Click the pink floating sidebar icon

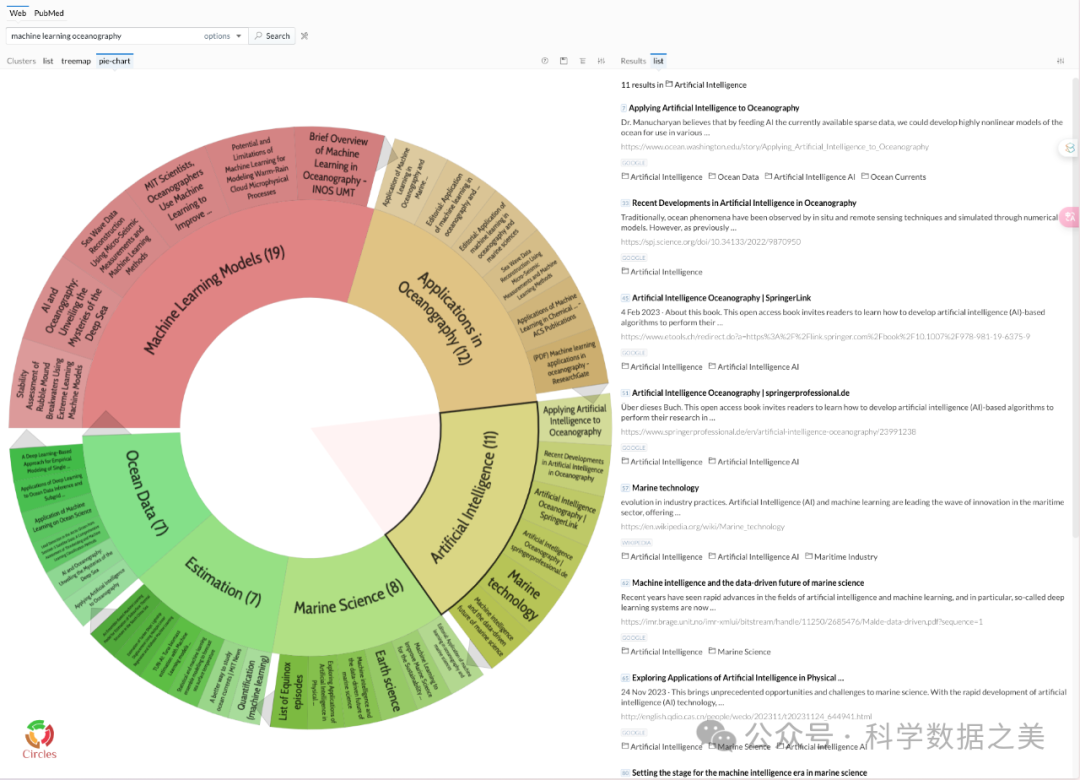pos(1069,216)
